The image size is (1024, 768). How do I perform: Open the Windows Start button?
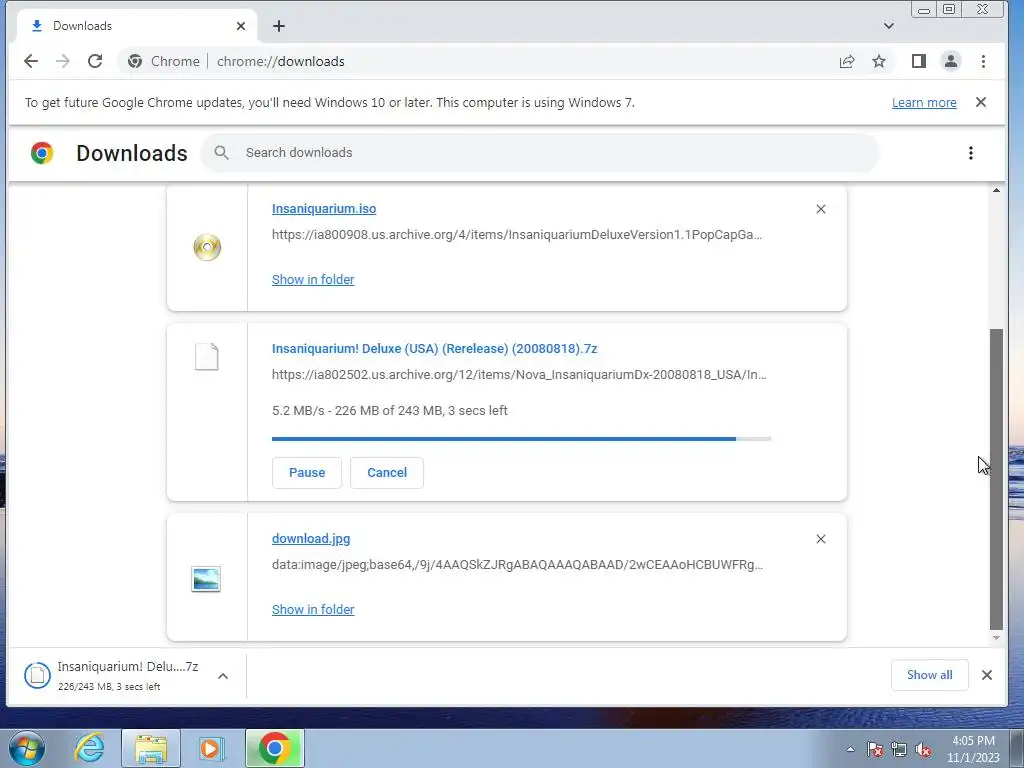[x=27, y=748]
